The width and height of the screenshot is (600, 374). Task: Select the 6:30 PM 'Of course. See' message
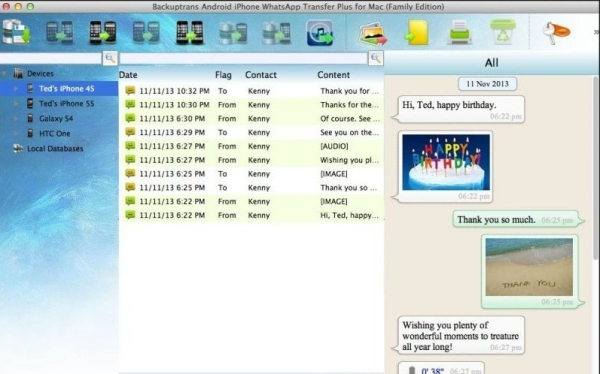click(251, 119)
